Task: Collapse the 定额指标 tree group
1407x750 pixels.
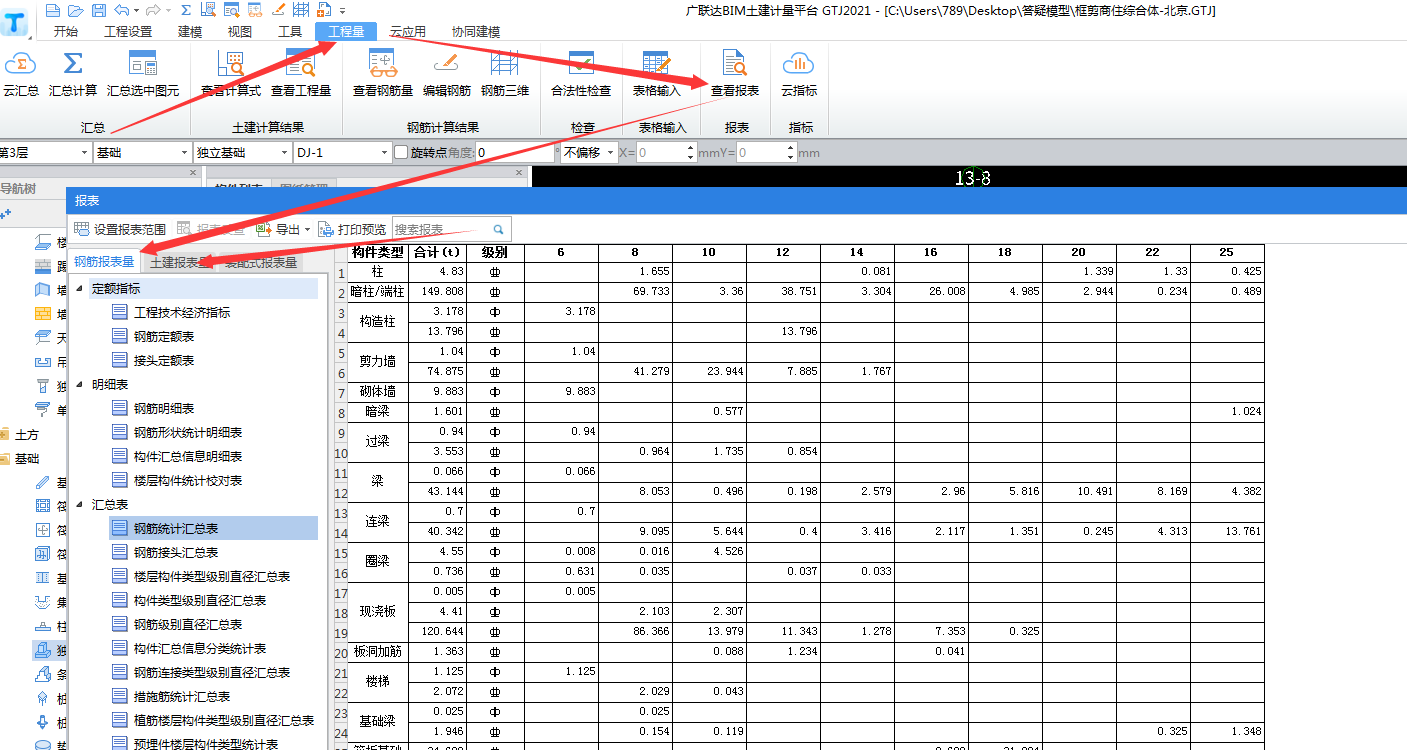Action: point(79,288)
